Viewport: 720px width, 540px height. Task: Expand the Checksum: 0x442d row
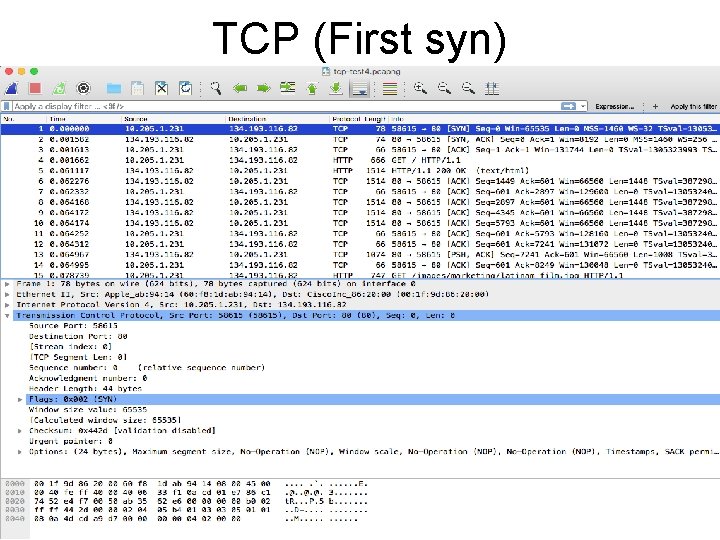[x=20, y=431]
